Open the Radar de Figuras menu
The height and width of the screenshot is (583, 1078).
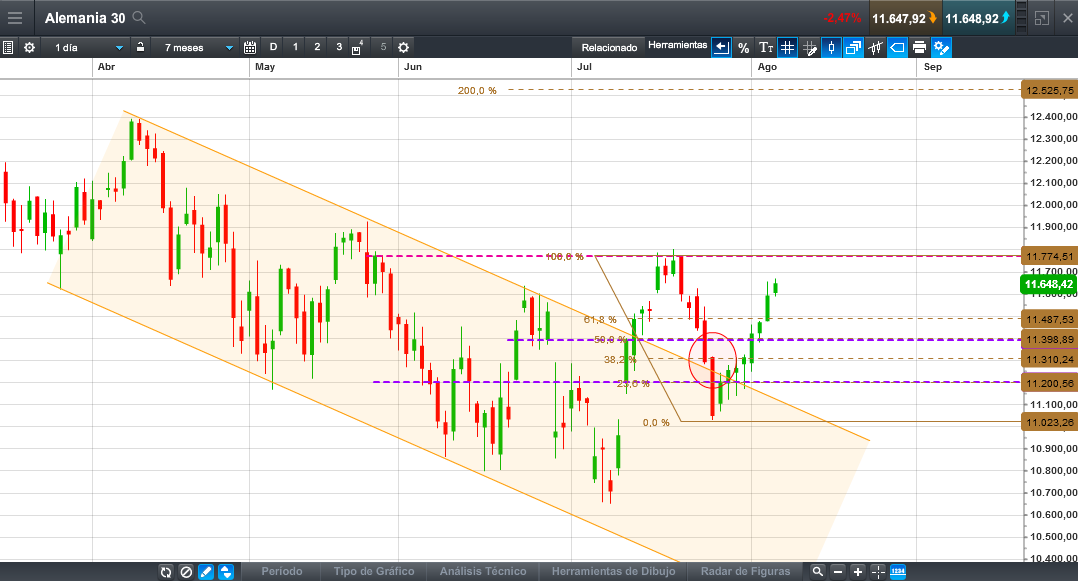pyautogui.click(x=745, y=571)
